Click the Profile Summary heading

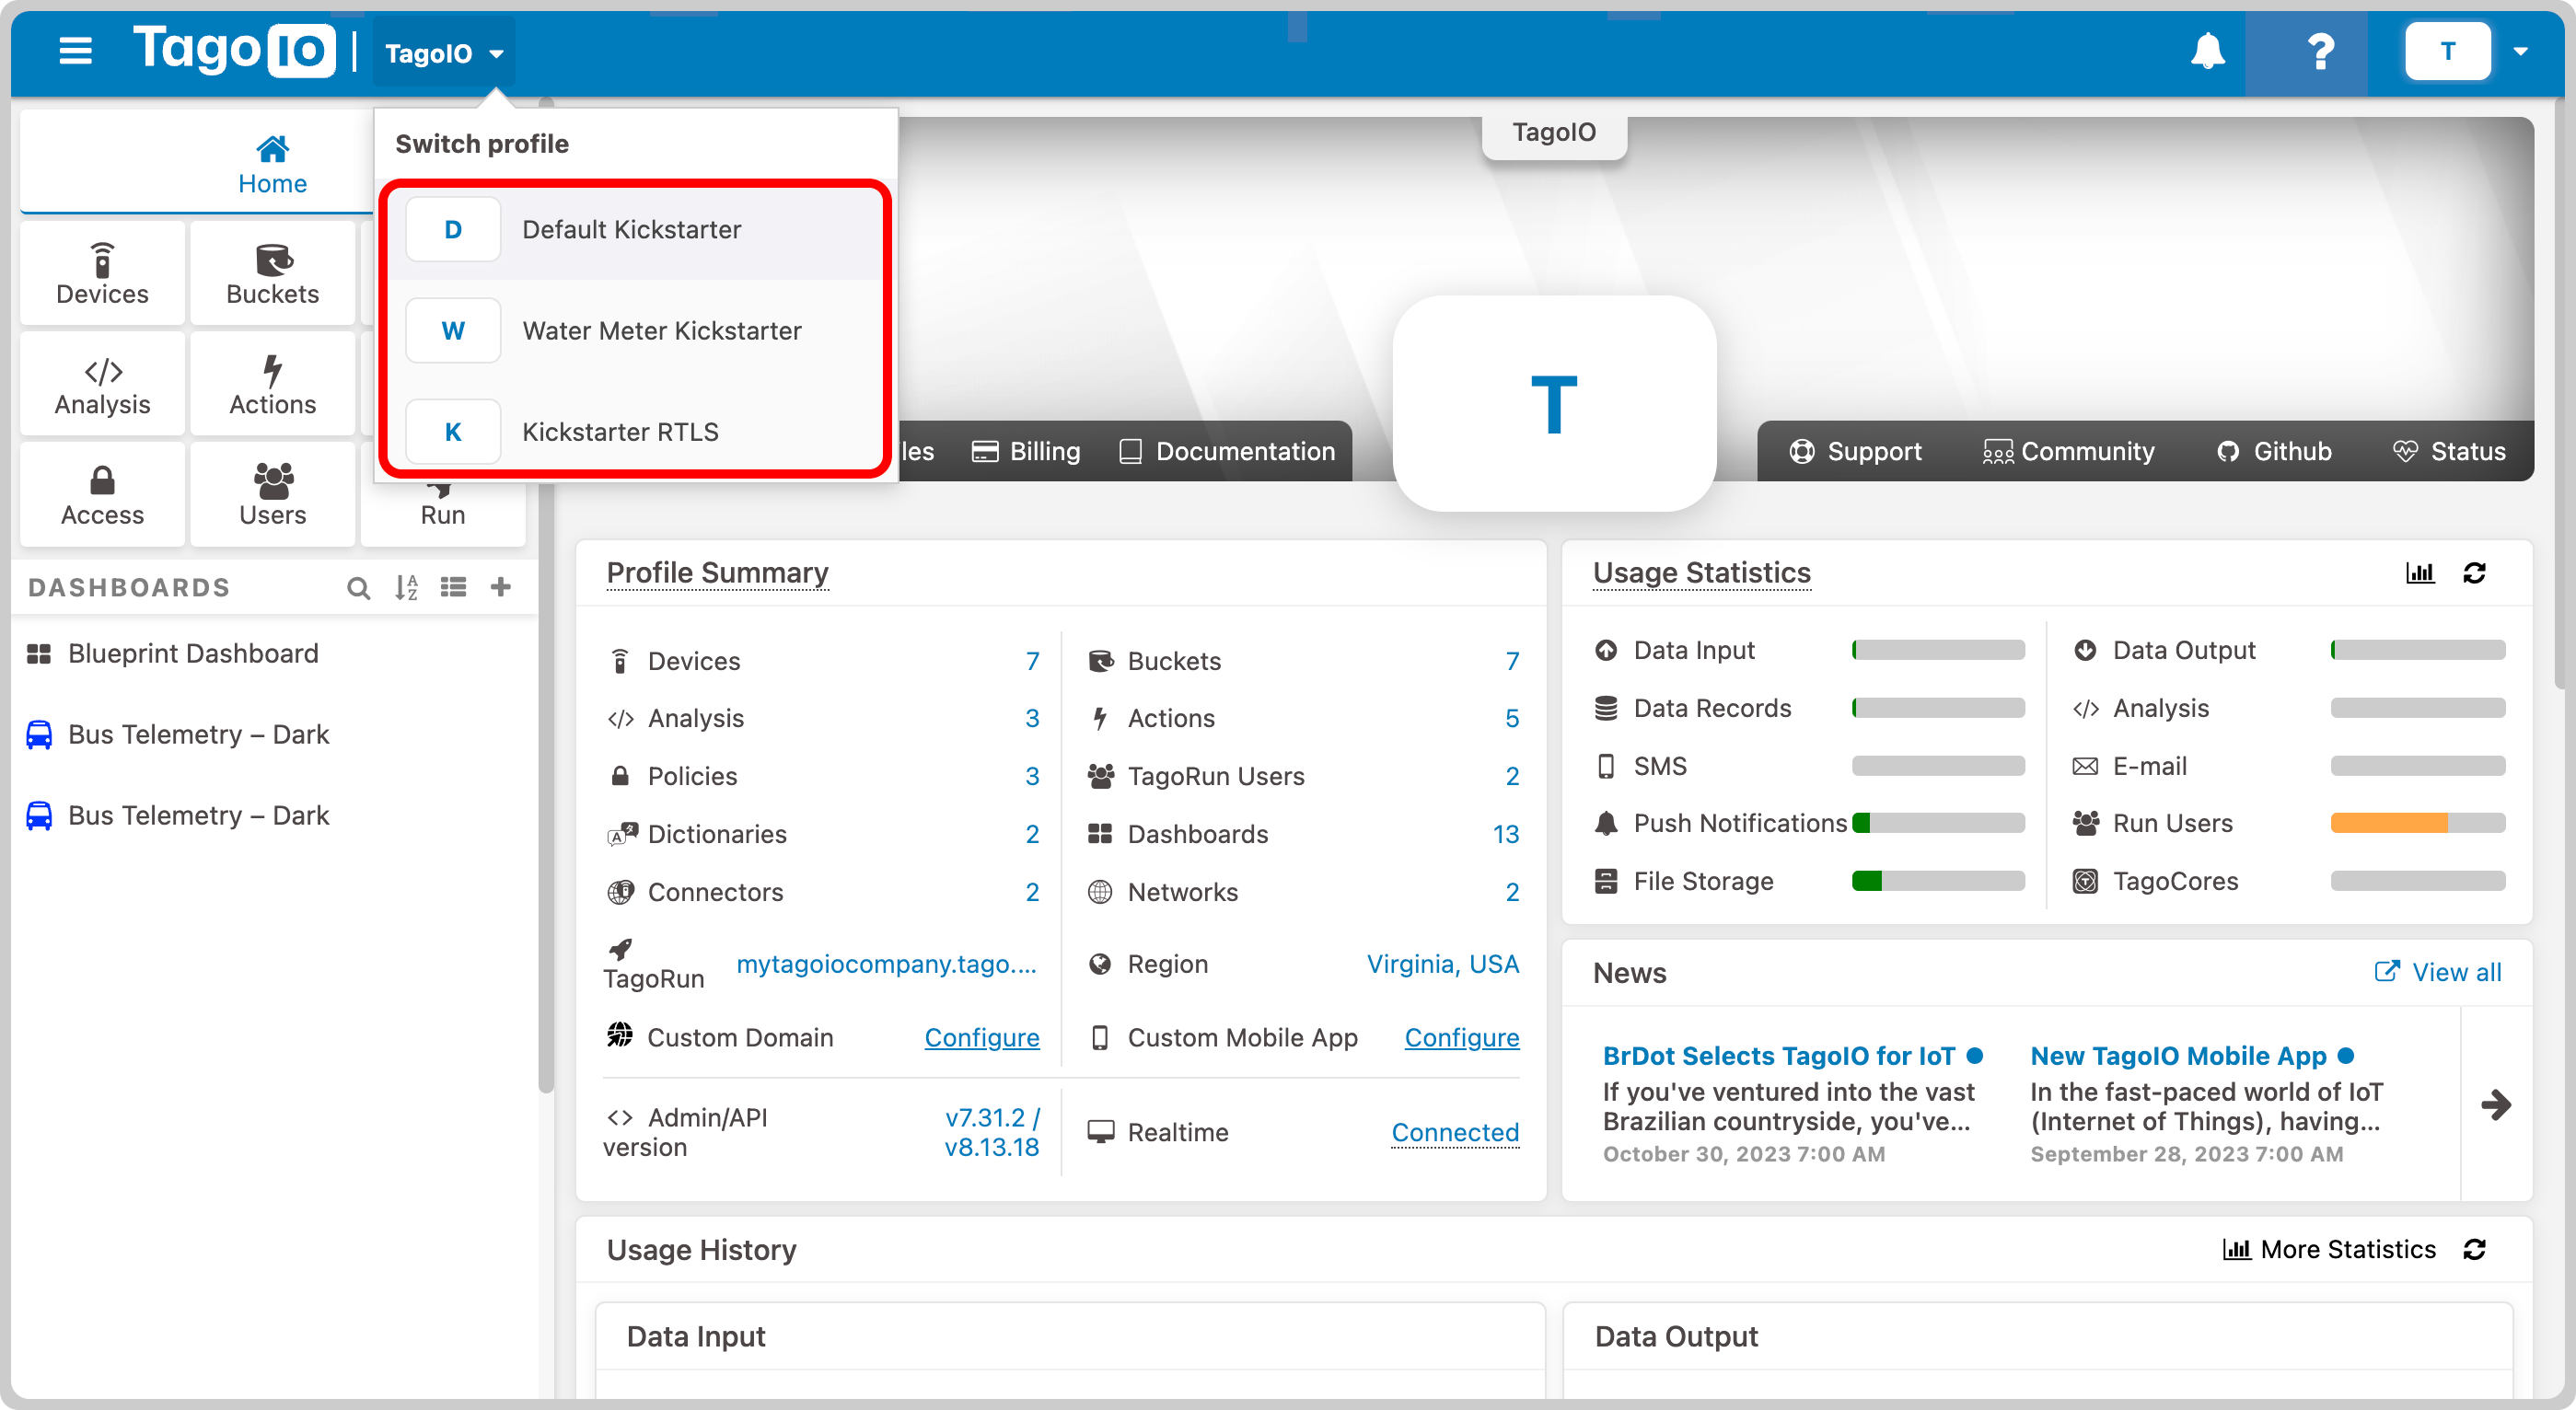(717, 573)
